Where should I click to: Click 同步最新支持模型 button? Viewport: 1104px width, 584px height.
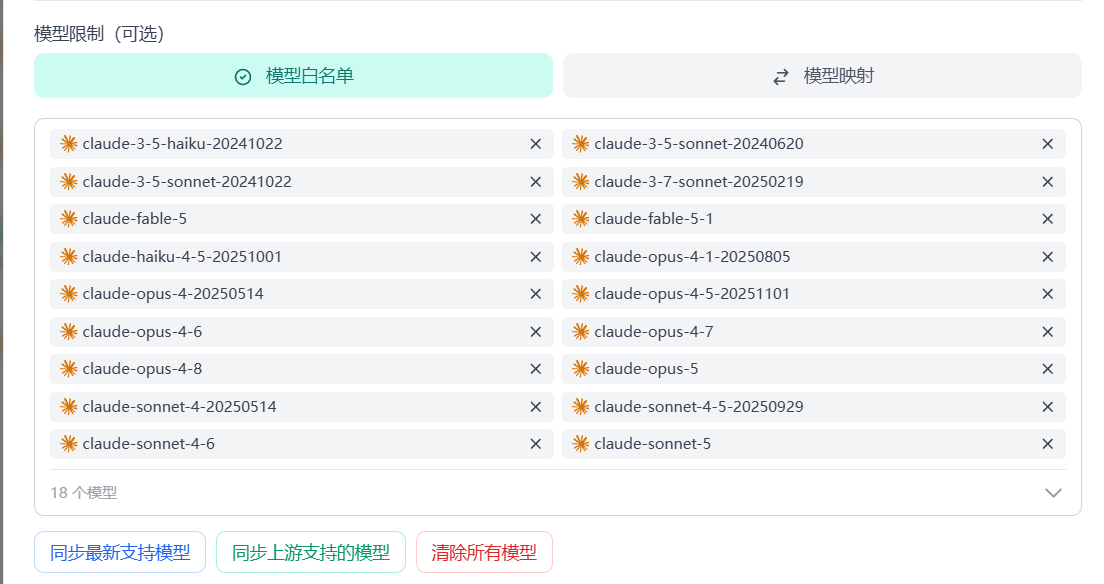pyautogui.click(x=120, y=552)
